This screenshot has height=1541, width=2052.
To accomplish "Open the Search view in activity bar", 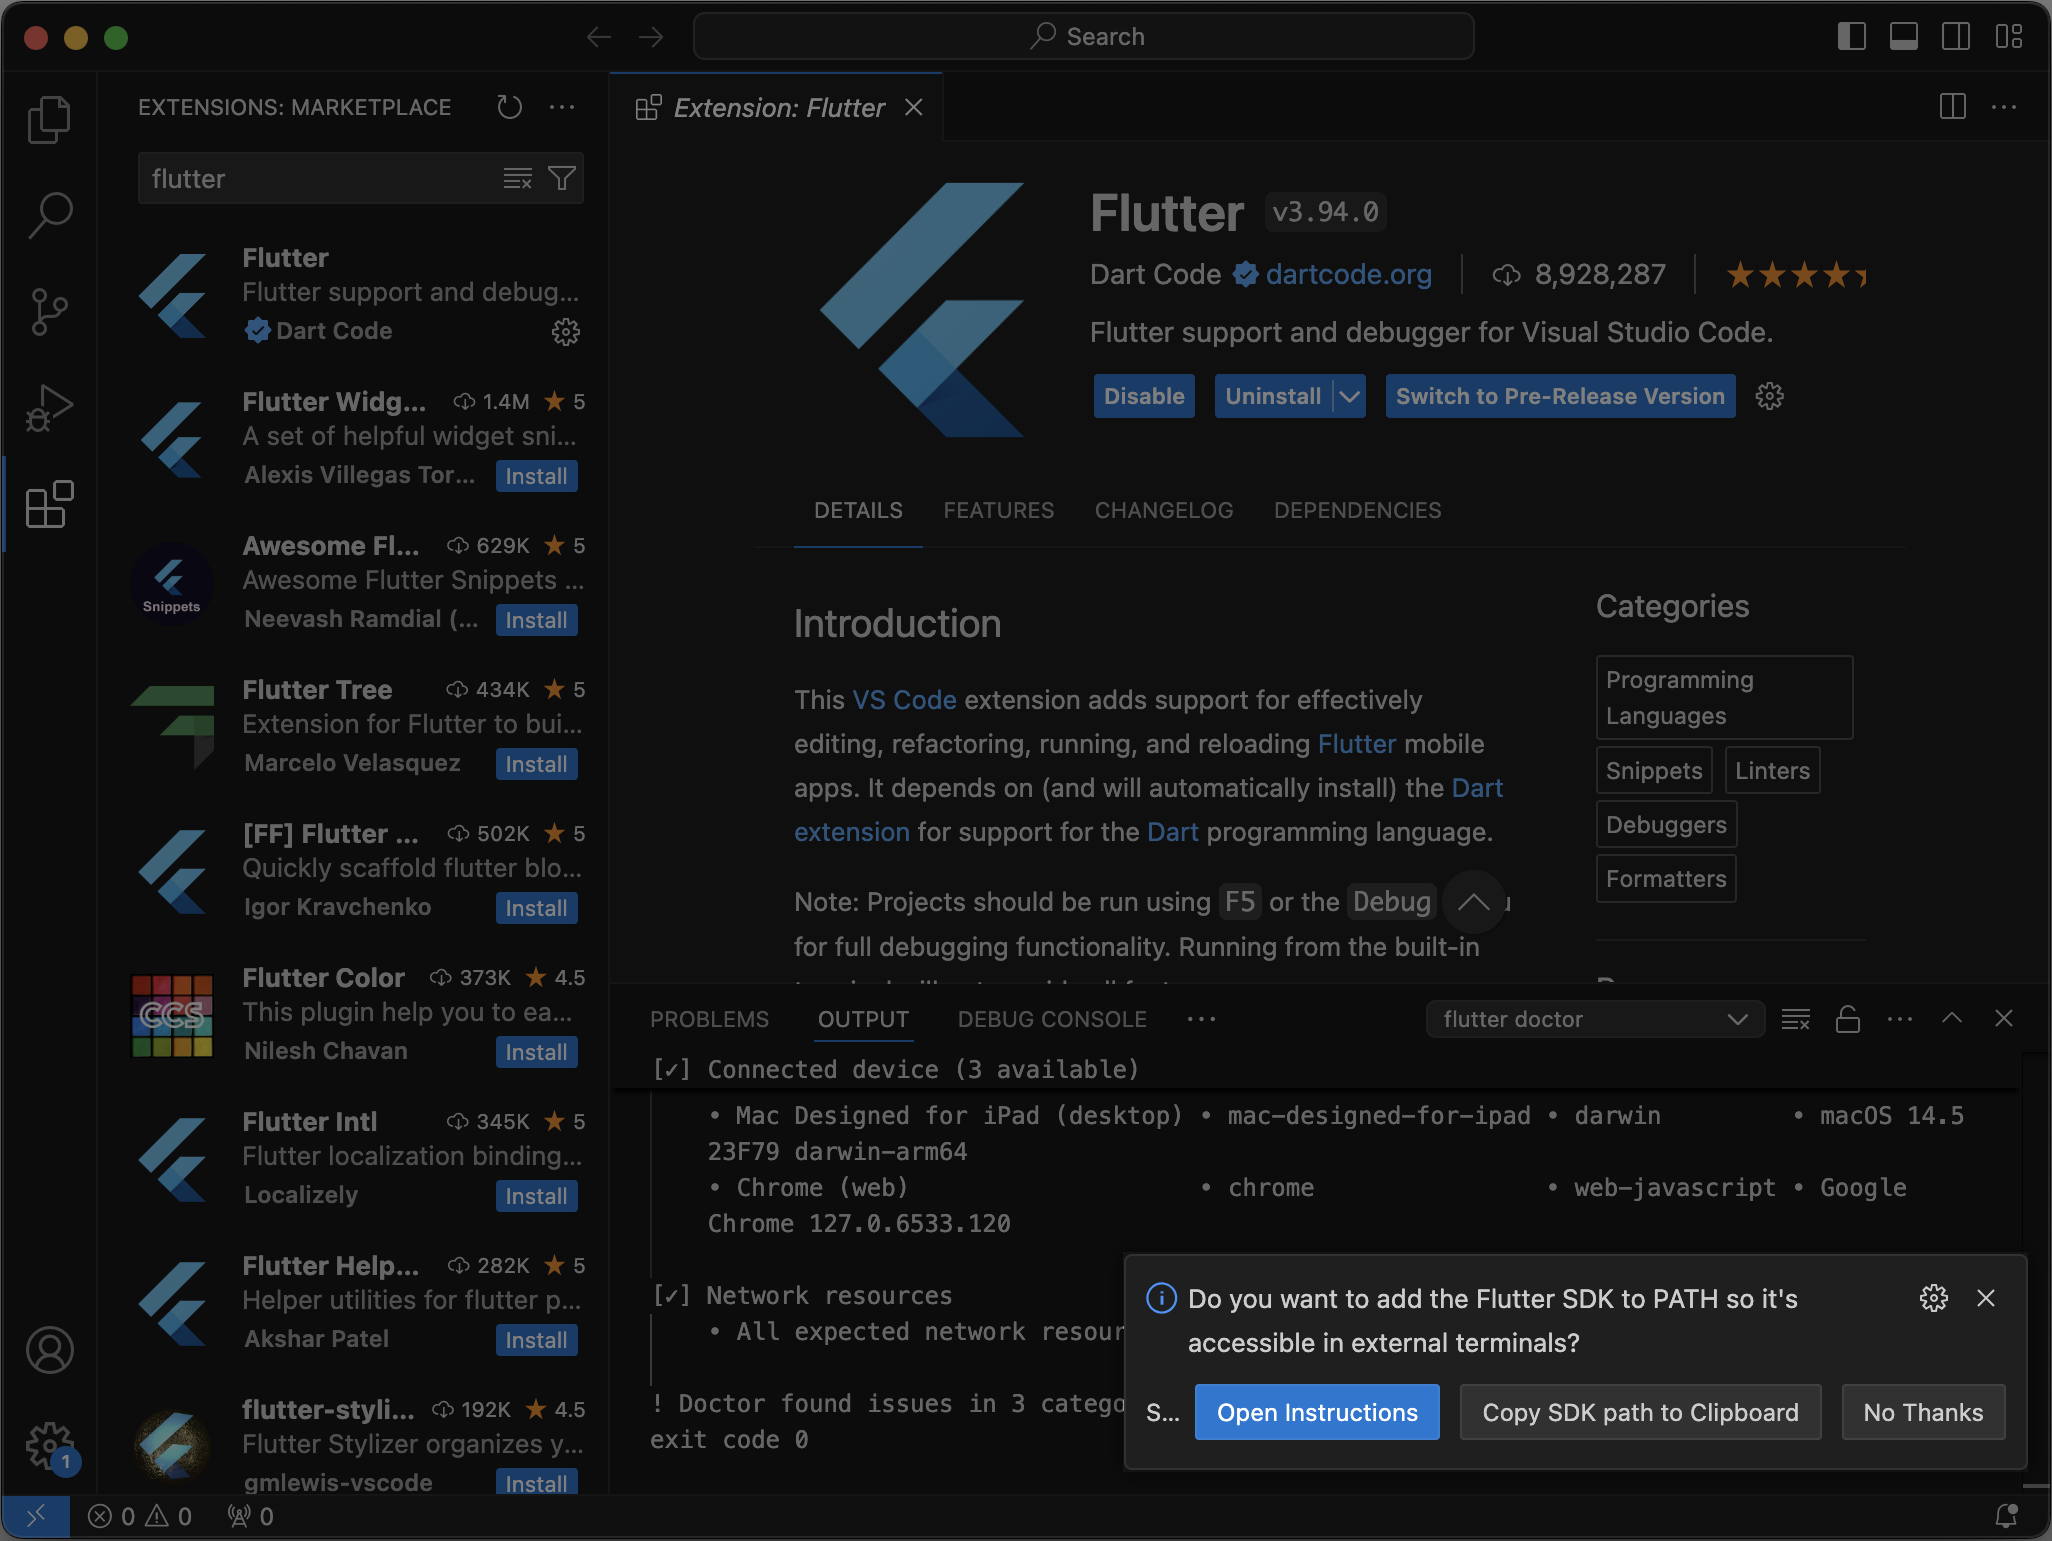I will coord(49,215).
